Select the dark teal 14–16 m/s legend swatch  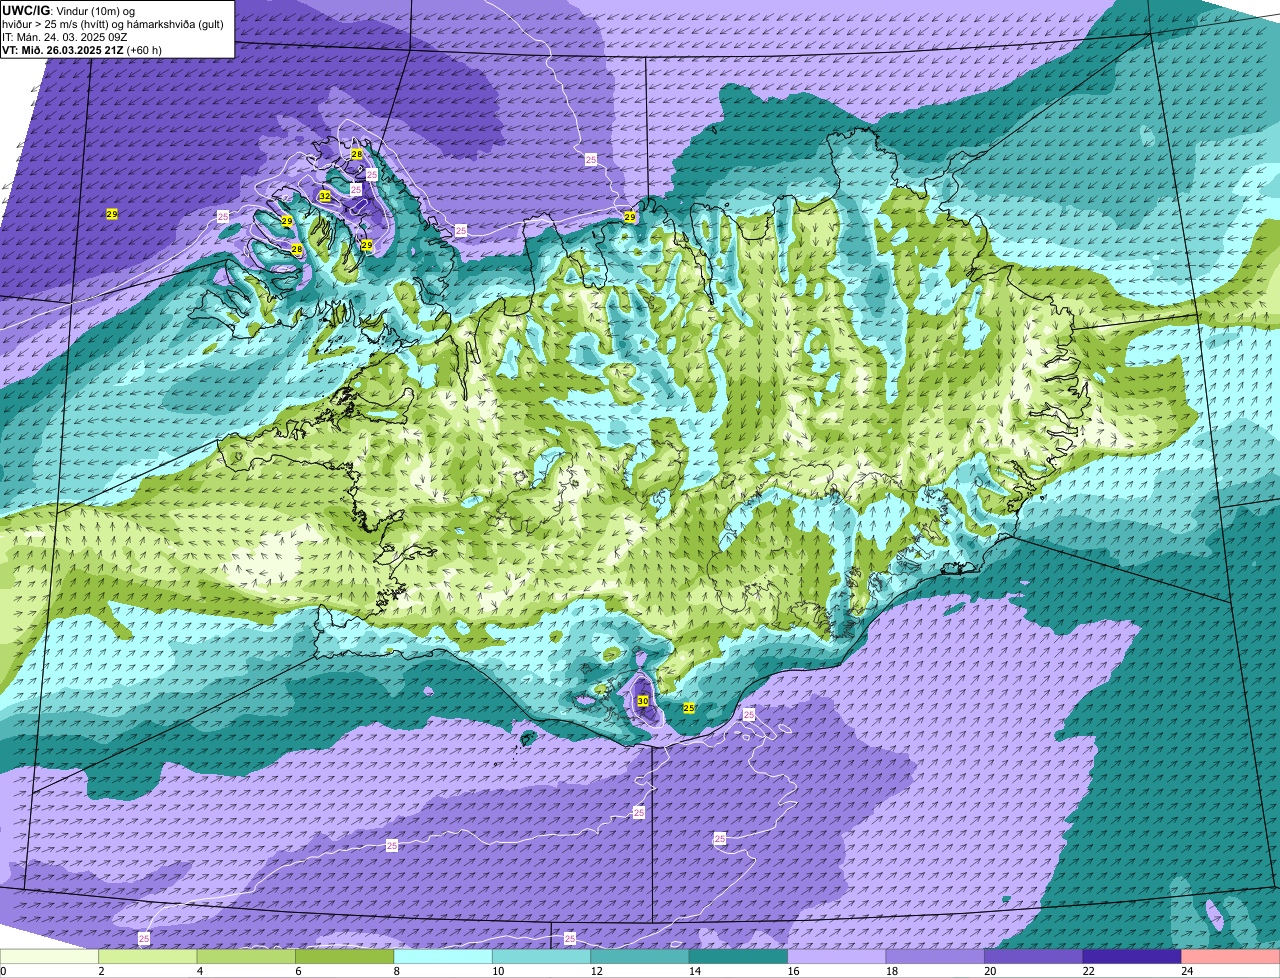pyautogui.click(x=739, y=957)
